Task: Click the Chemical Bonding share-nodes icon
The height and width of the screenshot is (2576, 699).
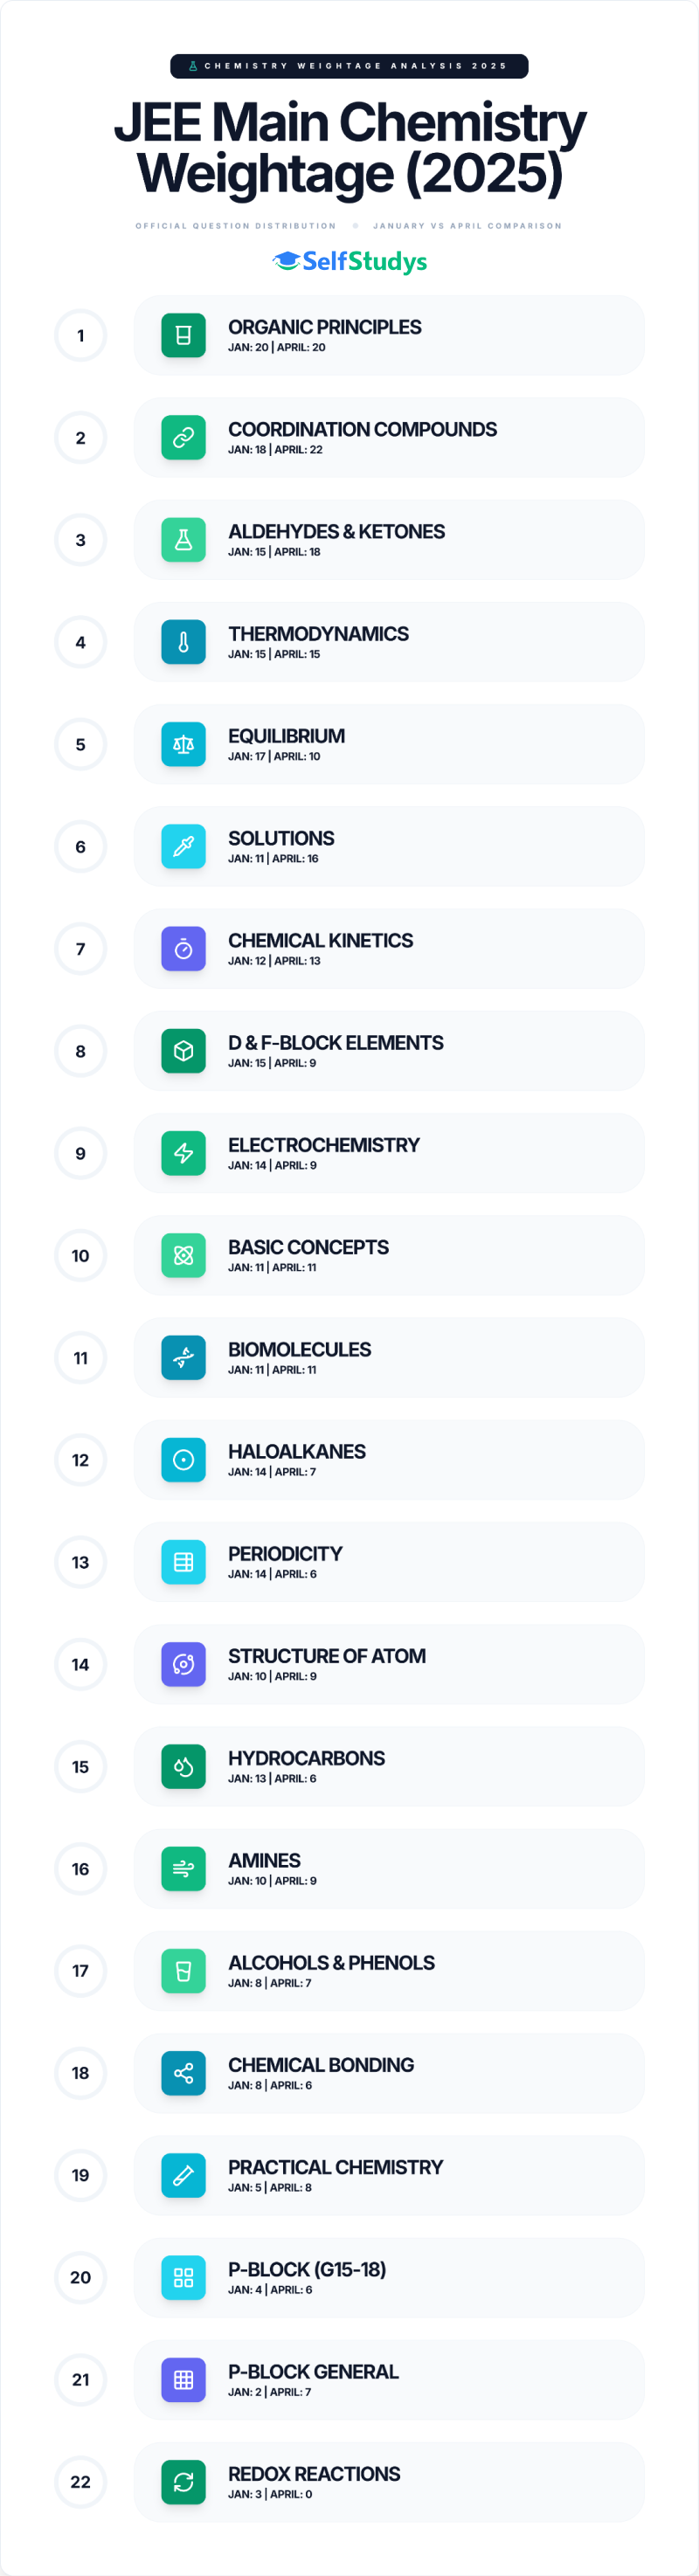Action: 183,2073
